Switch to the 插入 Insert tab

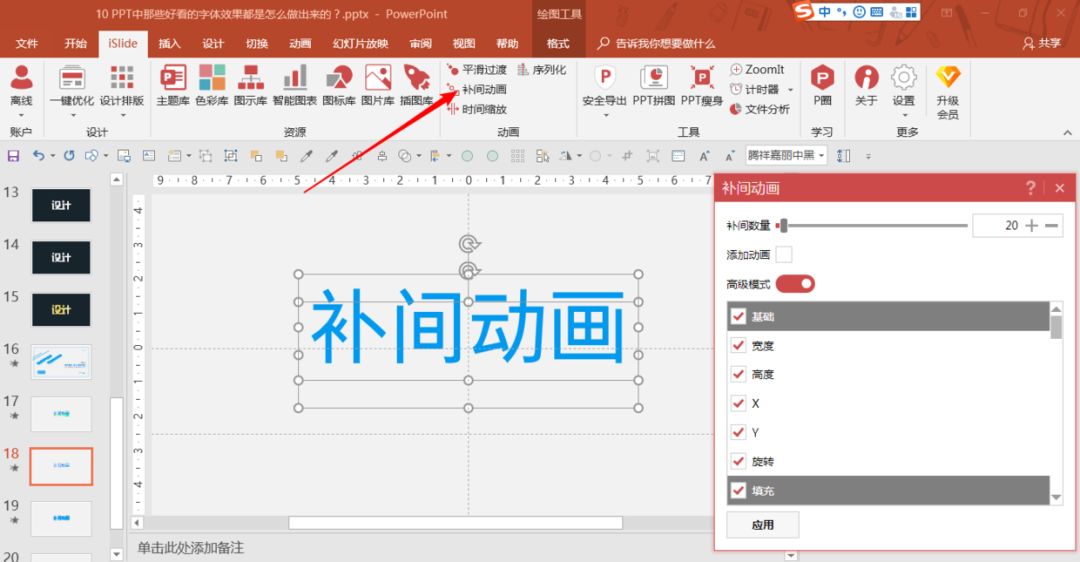169,43
